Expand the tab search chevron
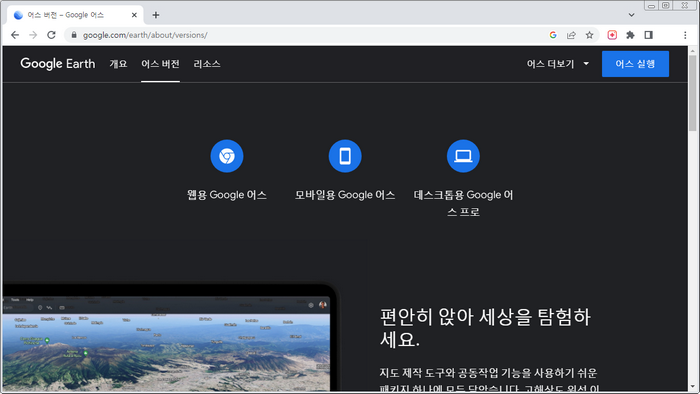Viewport: 700px width, 394px height. 631,15
